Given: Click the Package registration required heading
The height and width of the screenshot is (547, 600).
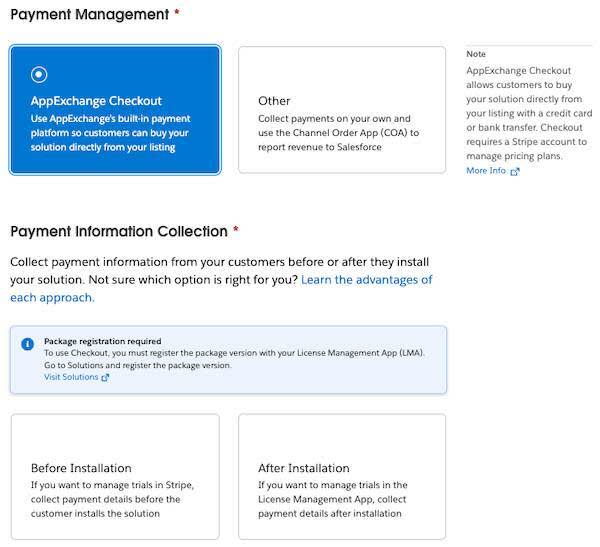Looking at the screenshot, I should pyautogui.click(x=103, y=341).
